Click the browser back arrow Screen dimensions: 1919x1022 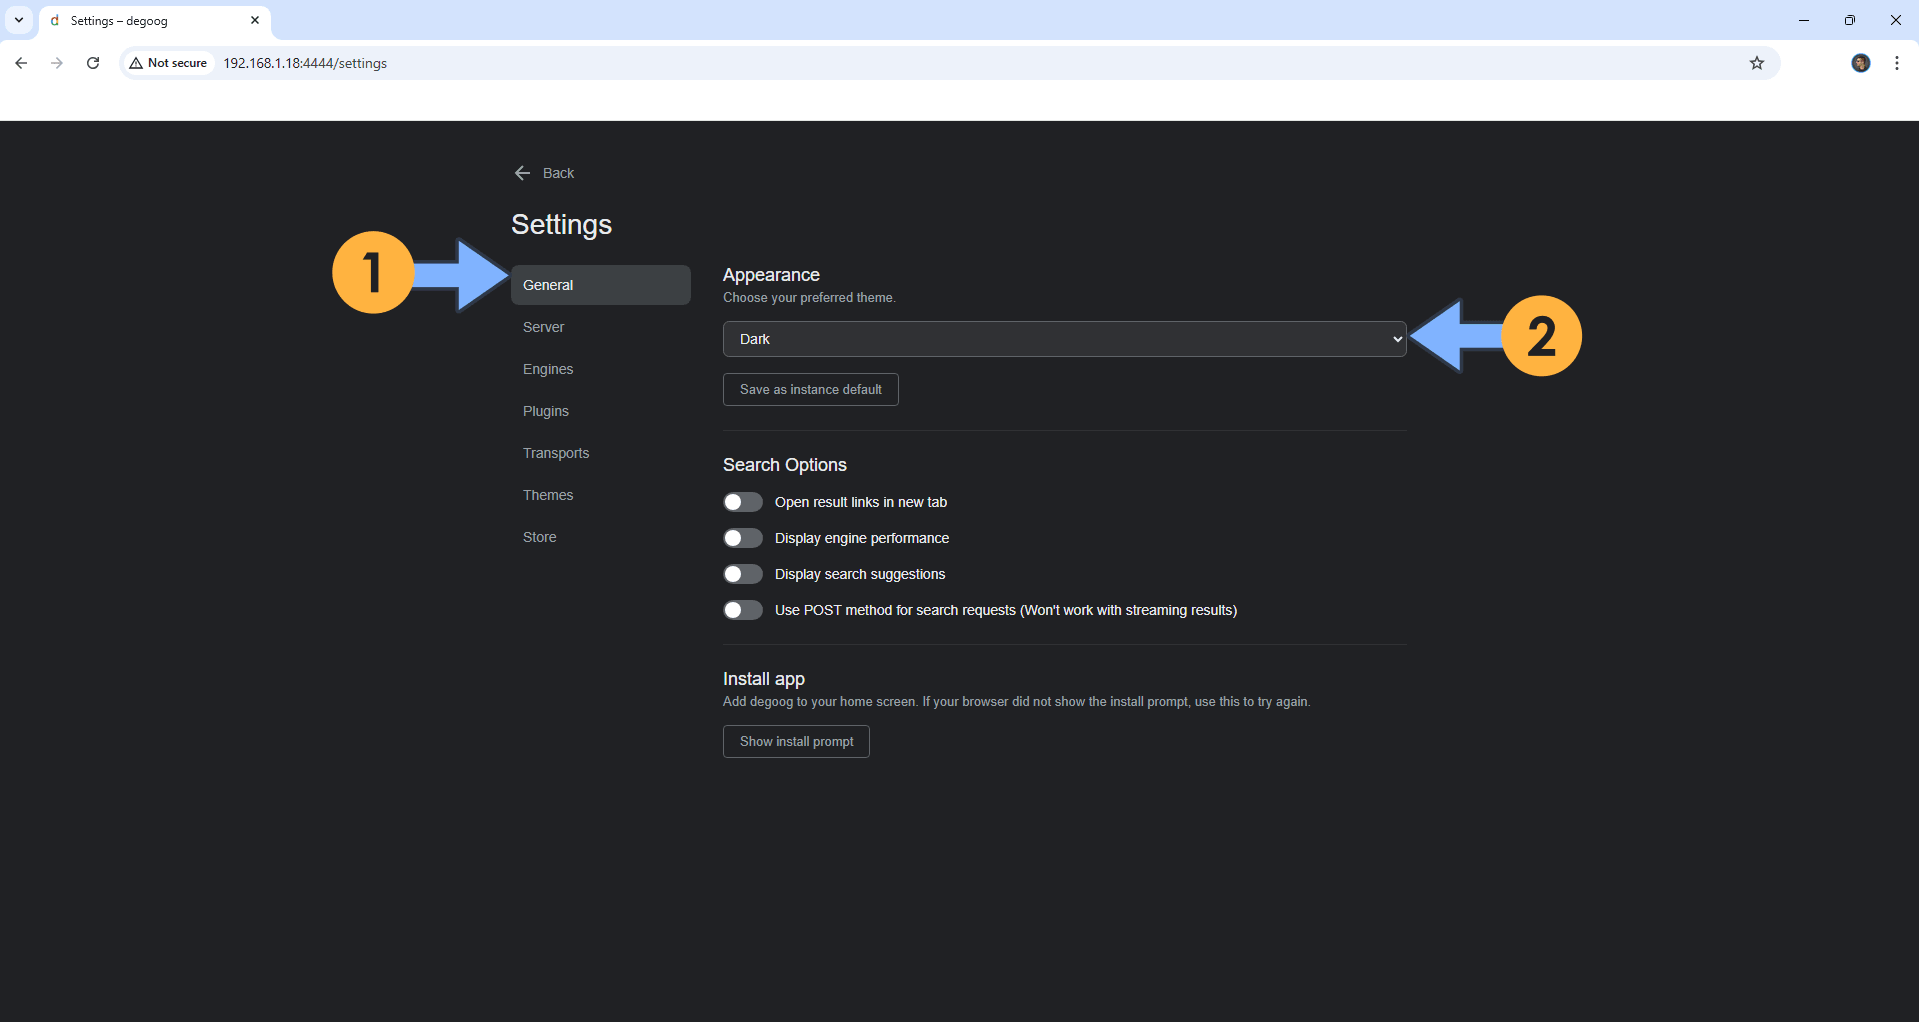point(21,63)
